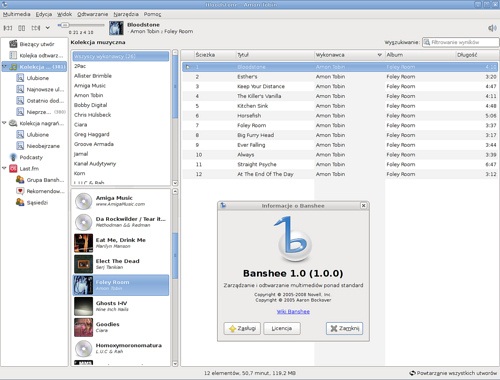Open the Wiki Banshee link
The height and width of the screenshot is (380, 500).
(x=293, y=312)
